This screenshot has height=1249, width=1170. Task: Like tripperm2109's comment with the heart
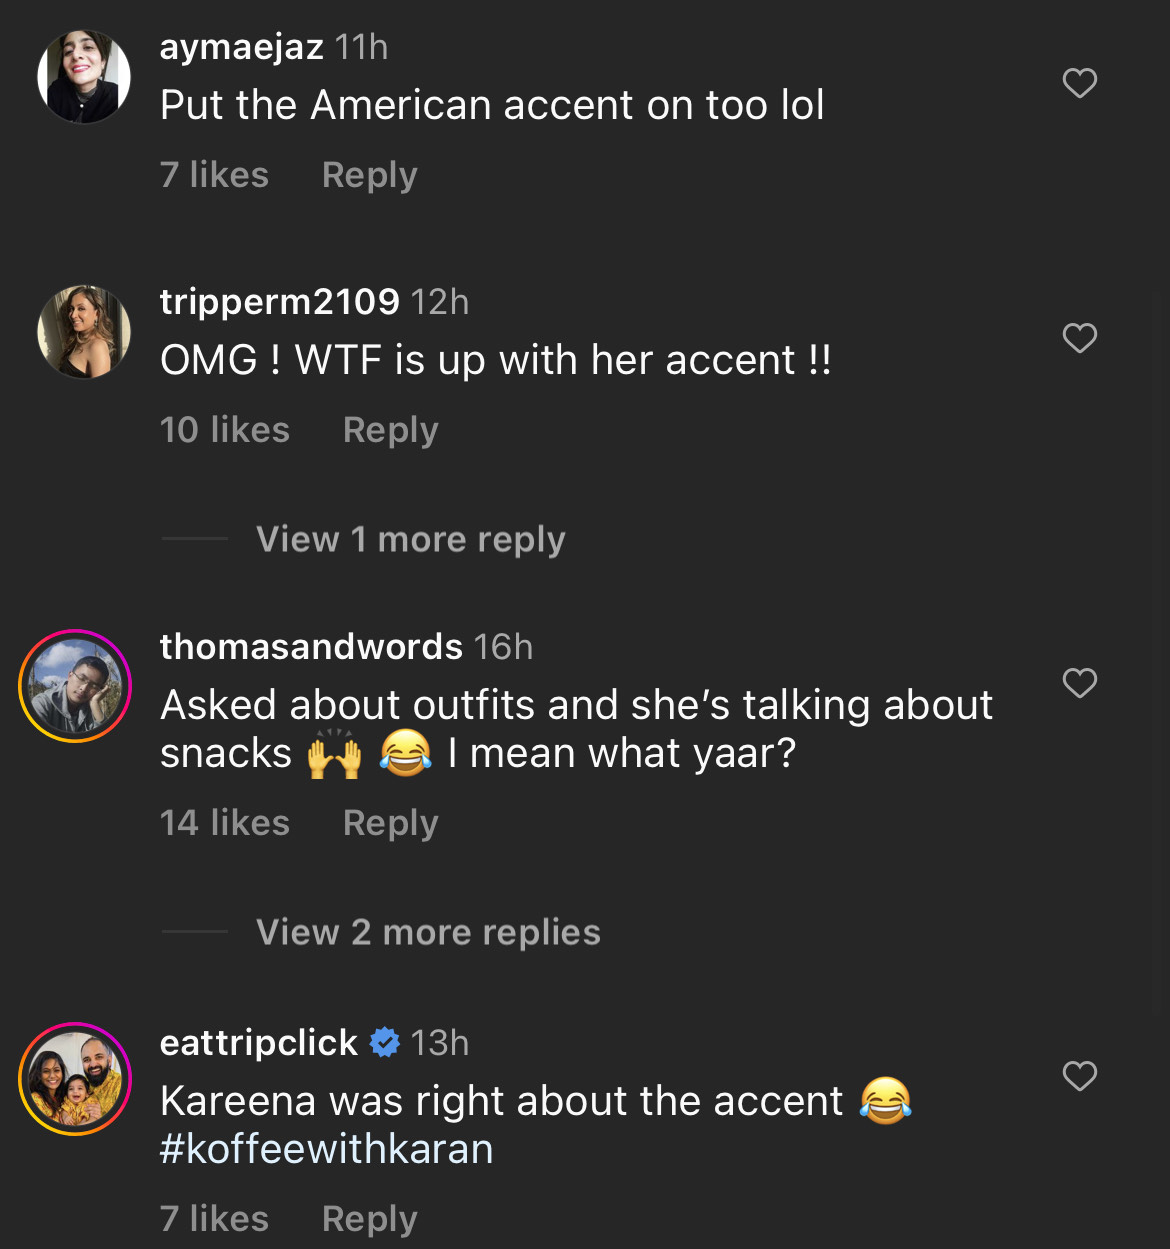click(1079, 338)
